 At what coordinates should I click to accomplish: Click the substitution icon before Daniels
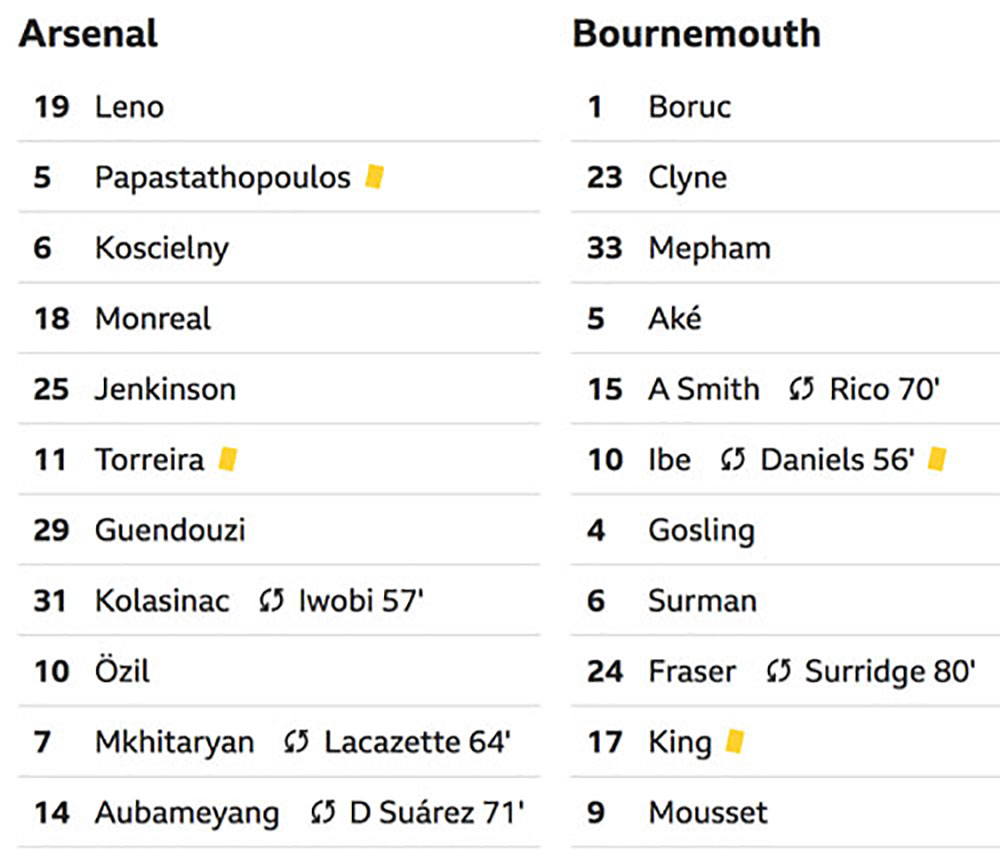732,459
